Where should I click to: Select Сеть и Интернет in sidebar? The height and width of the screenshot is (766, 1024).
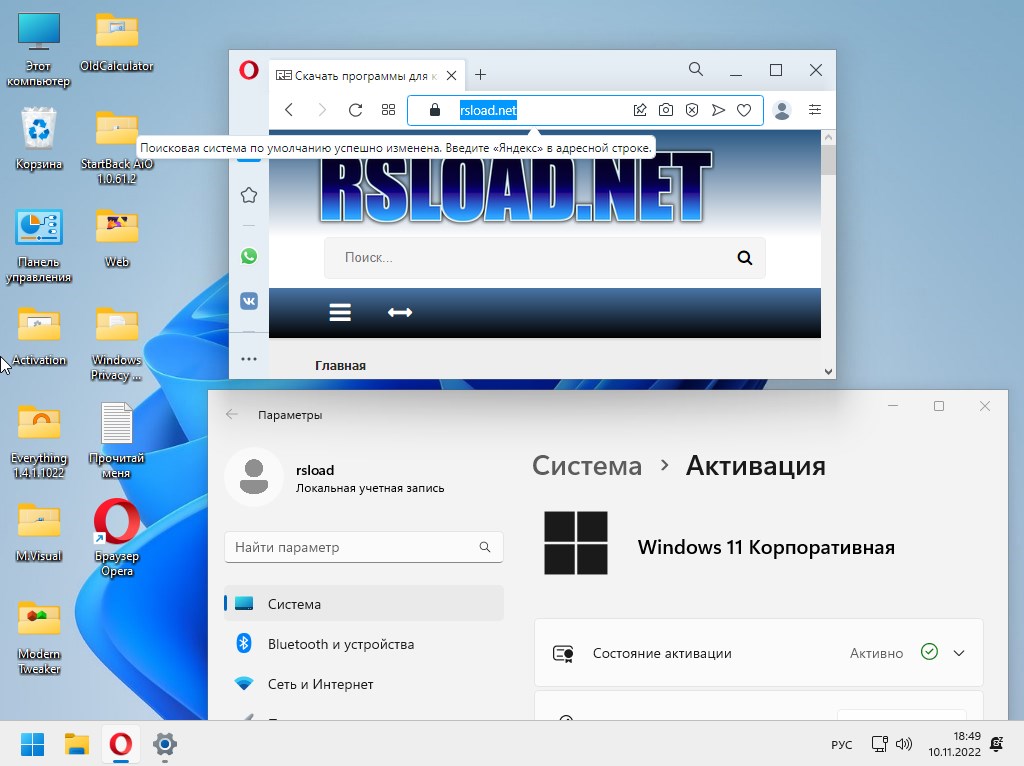pos(364,684)
